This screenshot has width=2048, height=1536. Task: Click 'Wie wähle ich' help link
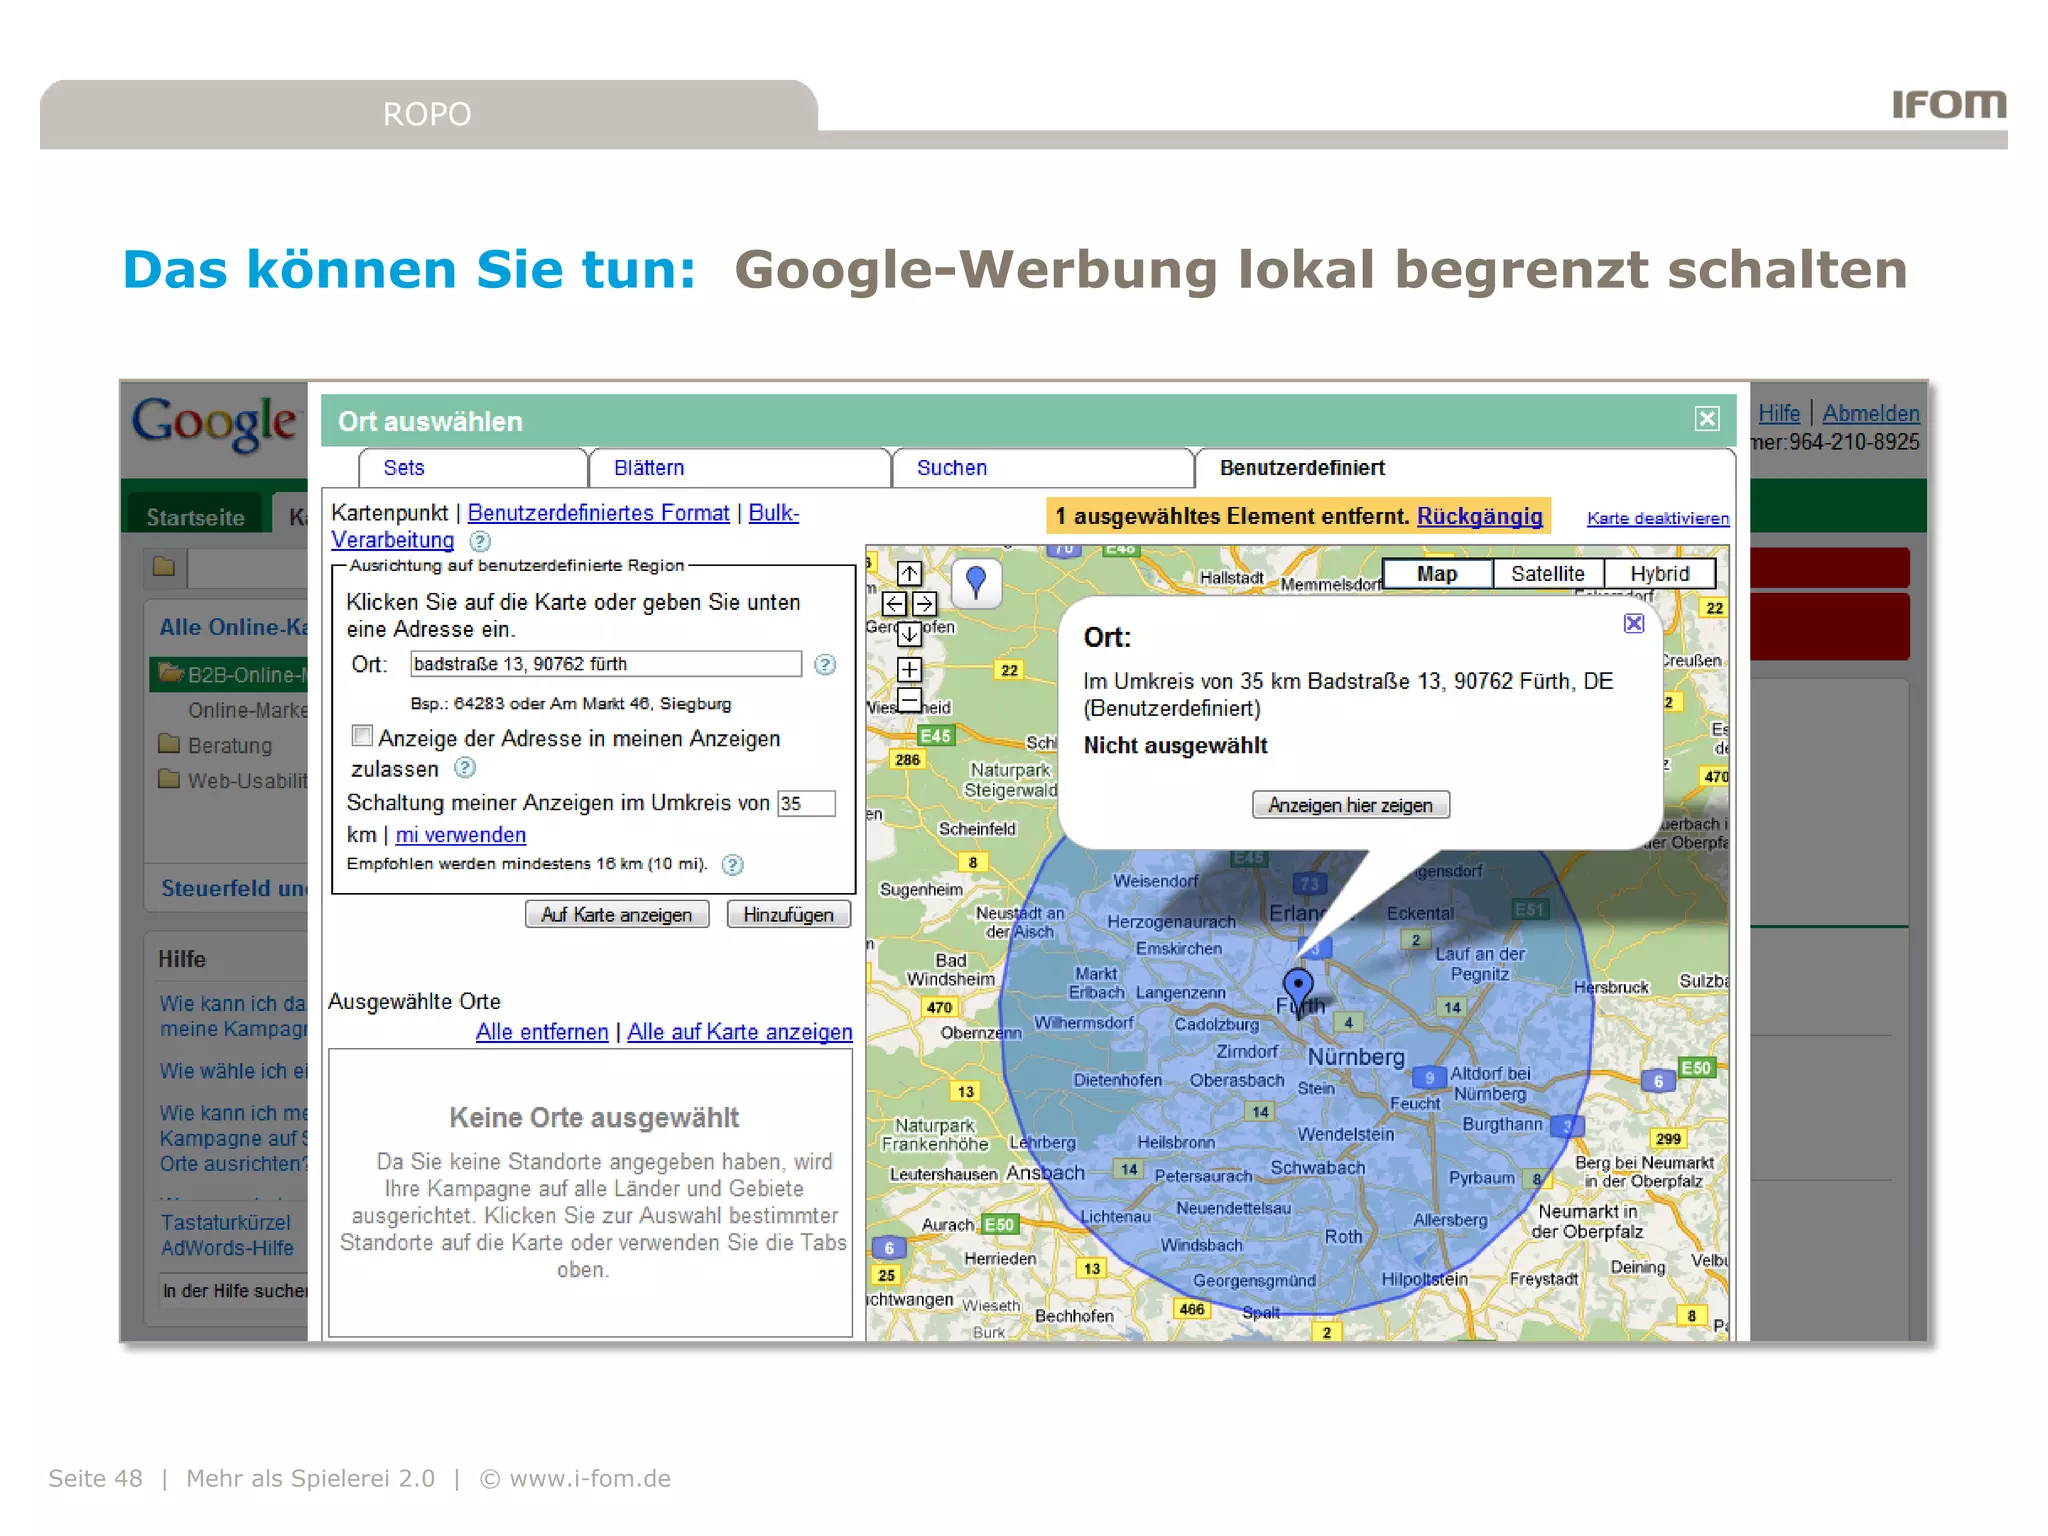[x=234, y=1071]
